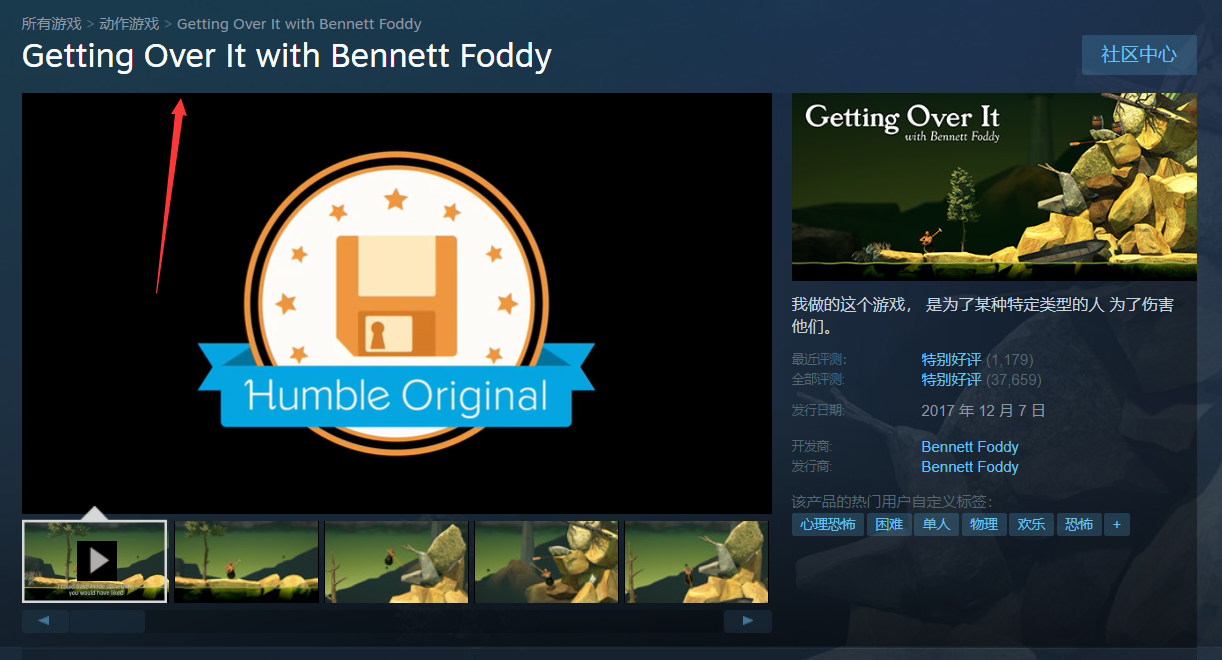Open developer Bennett Foddy link
The image size is (1222, 660).
970,447
